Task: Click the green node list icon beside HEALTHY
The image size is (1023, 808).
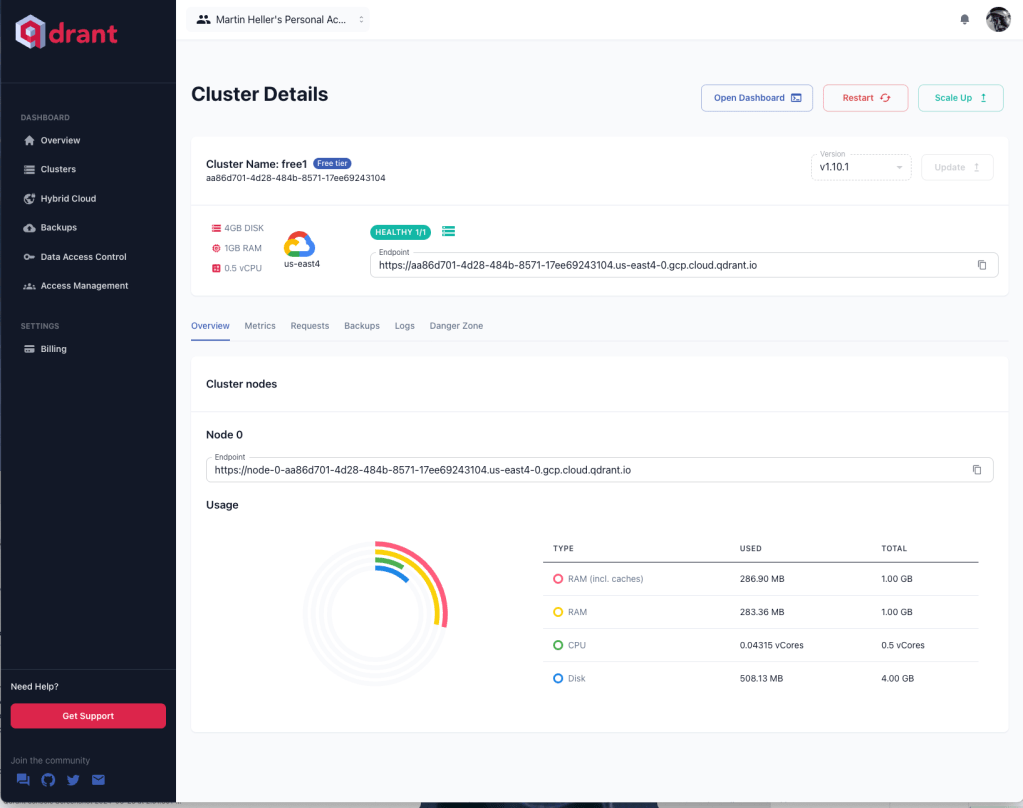Action: pyautogui.click(x=448, y=232)
